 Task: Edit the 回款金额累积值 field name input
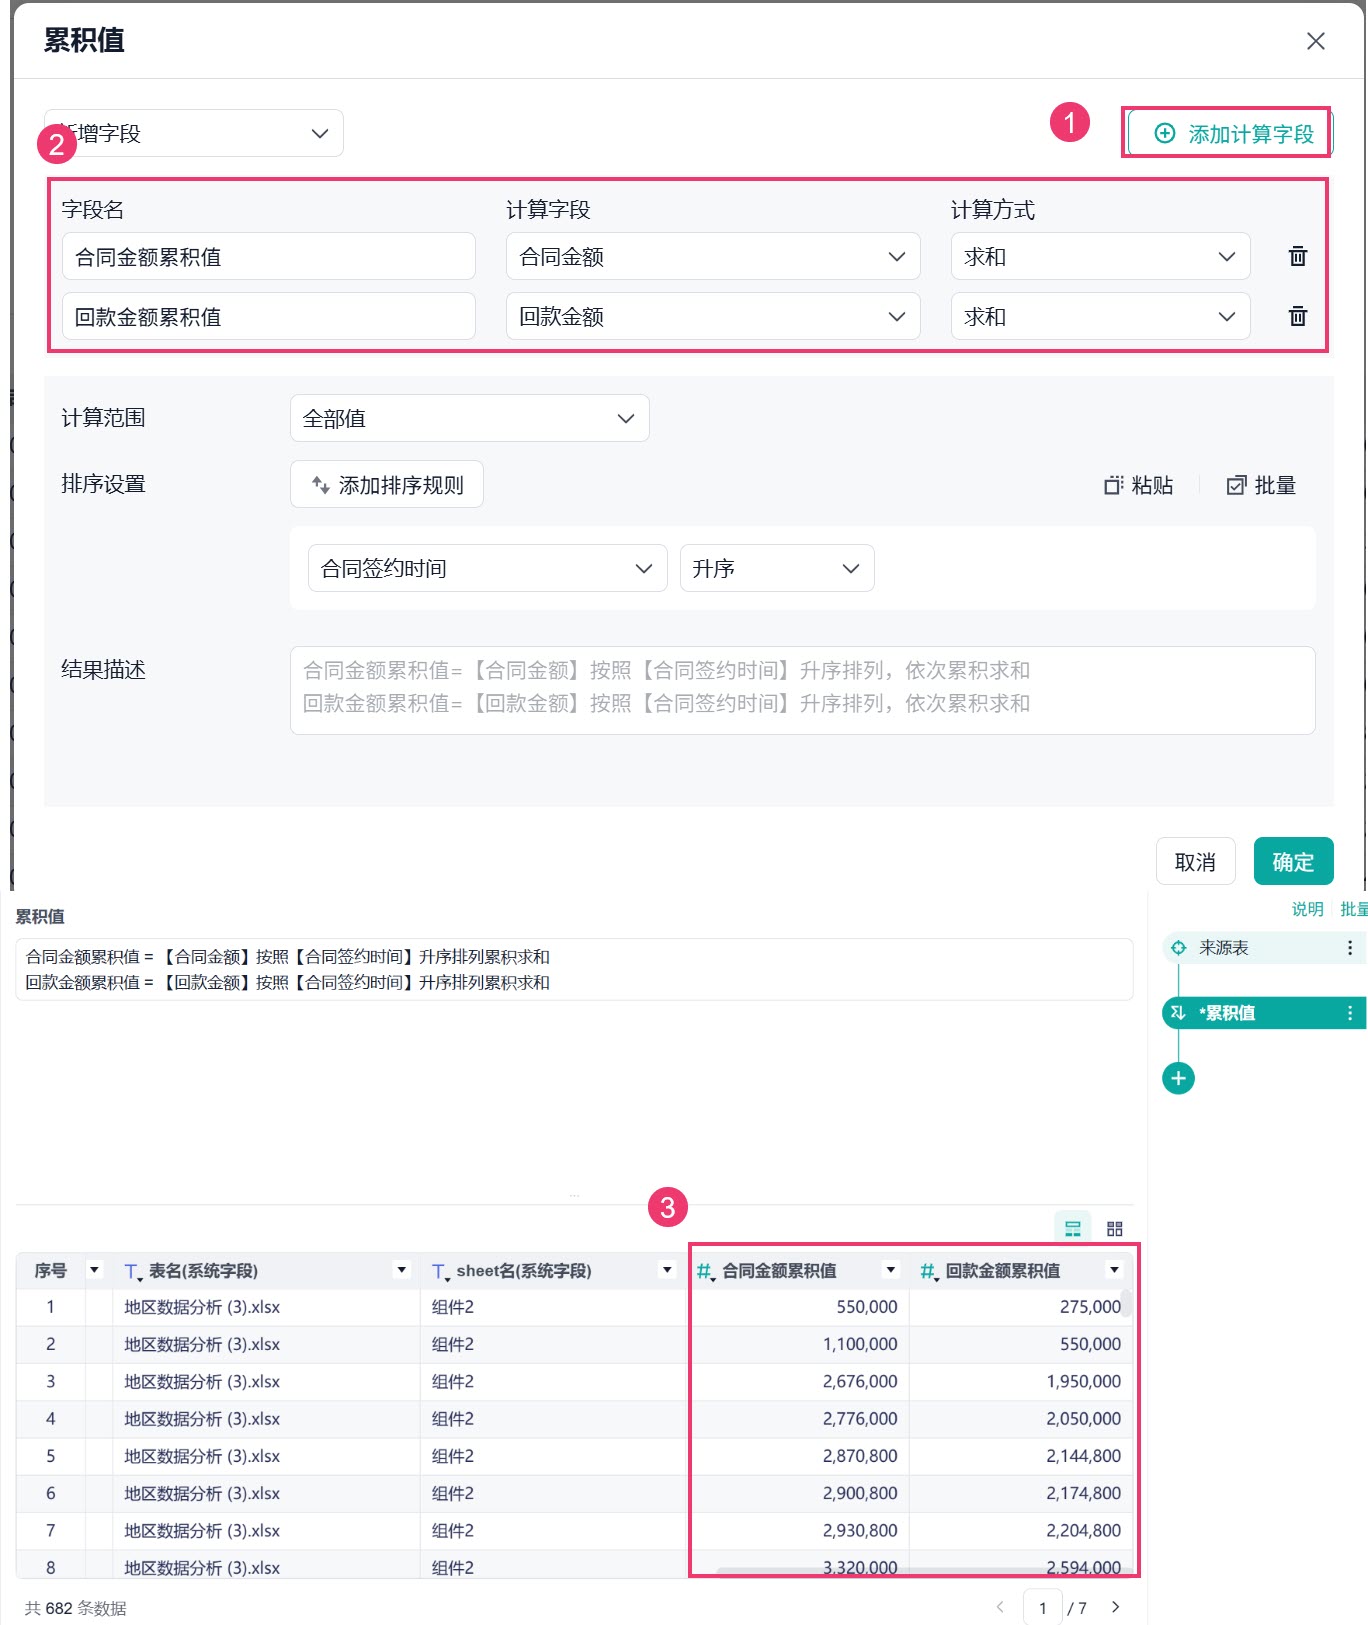click(269, 317)
